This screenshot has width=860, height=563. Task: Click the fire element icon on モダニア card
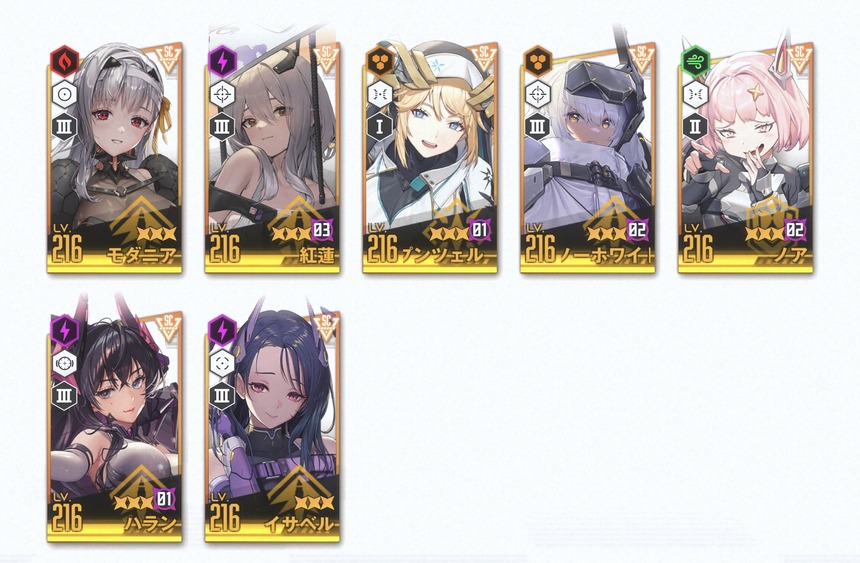tap(65, 61)
